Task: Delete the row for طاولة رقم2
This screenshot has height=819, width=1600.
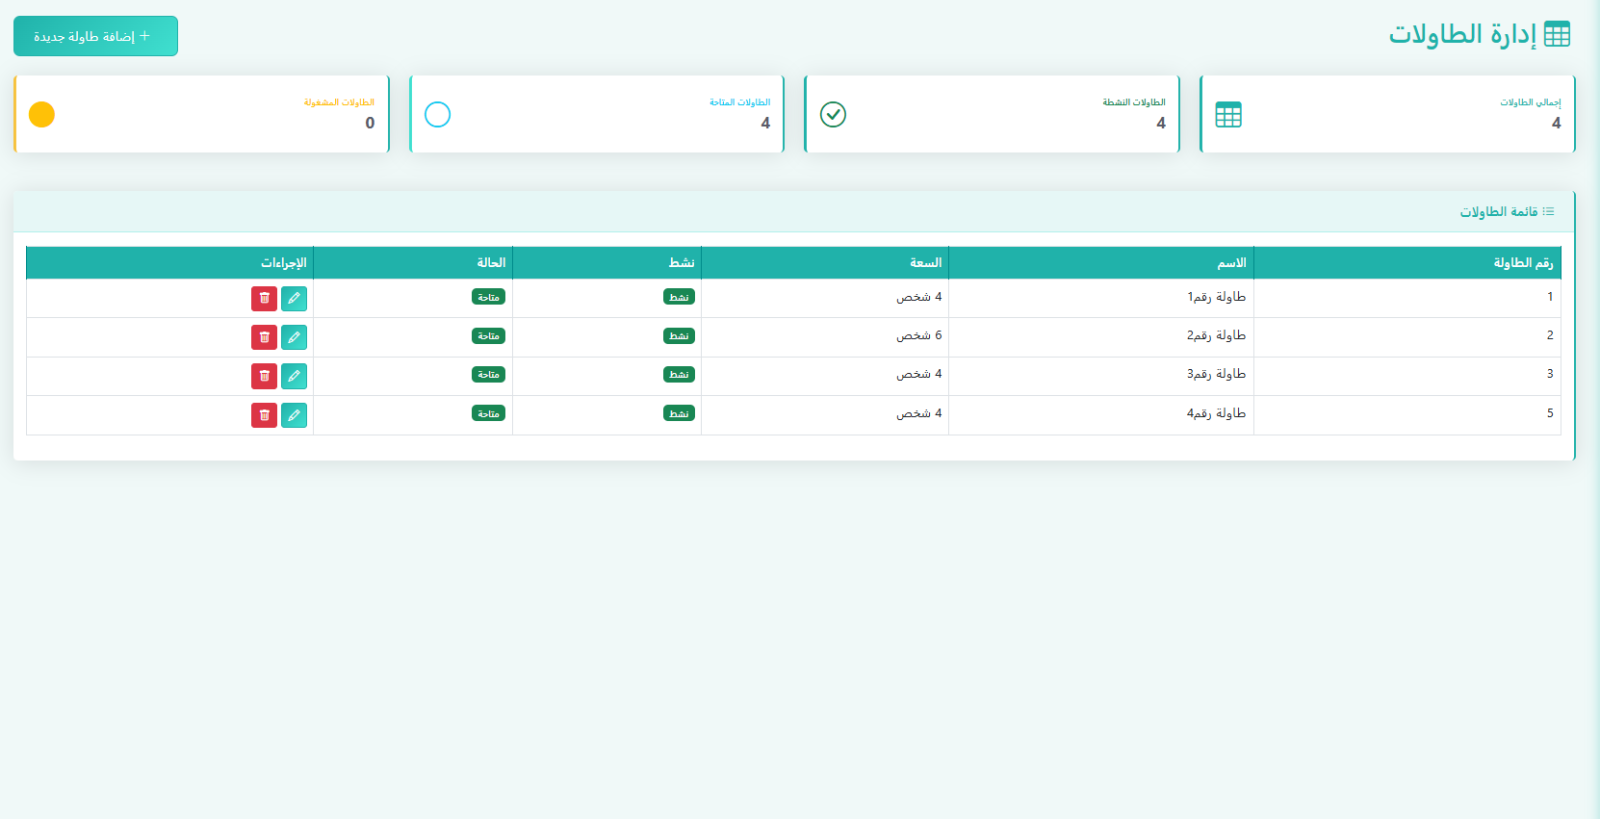Action: click(x=264, y=337)
